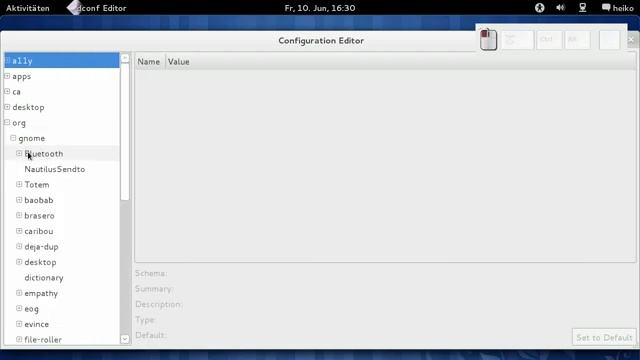This screenshot has height=360, width=640.
Task: Open the network connection icon menu
Action: pyautogui.click(x=582, y=8)
